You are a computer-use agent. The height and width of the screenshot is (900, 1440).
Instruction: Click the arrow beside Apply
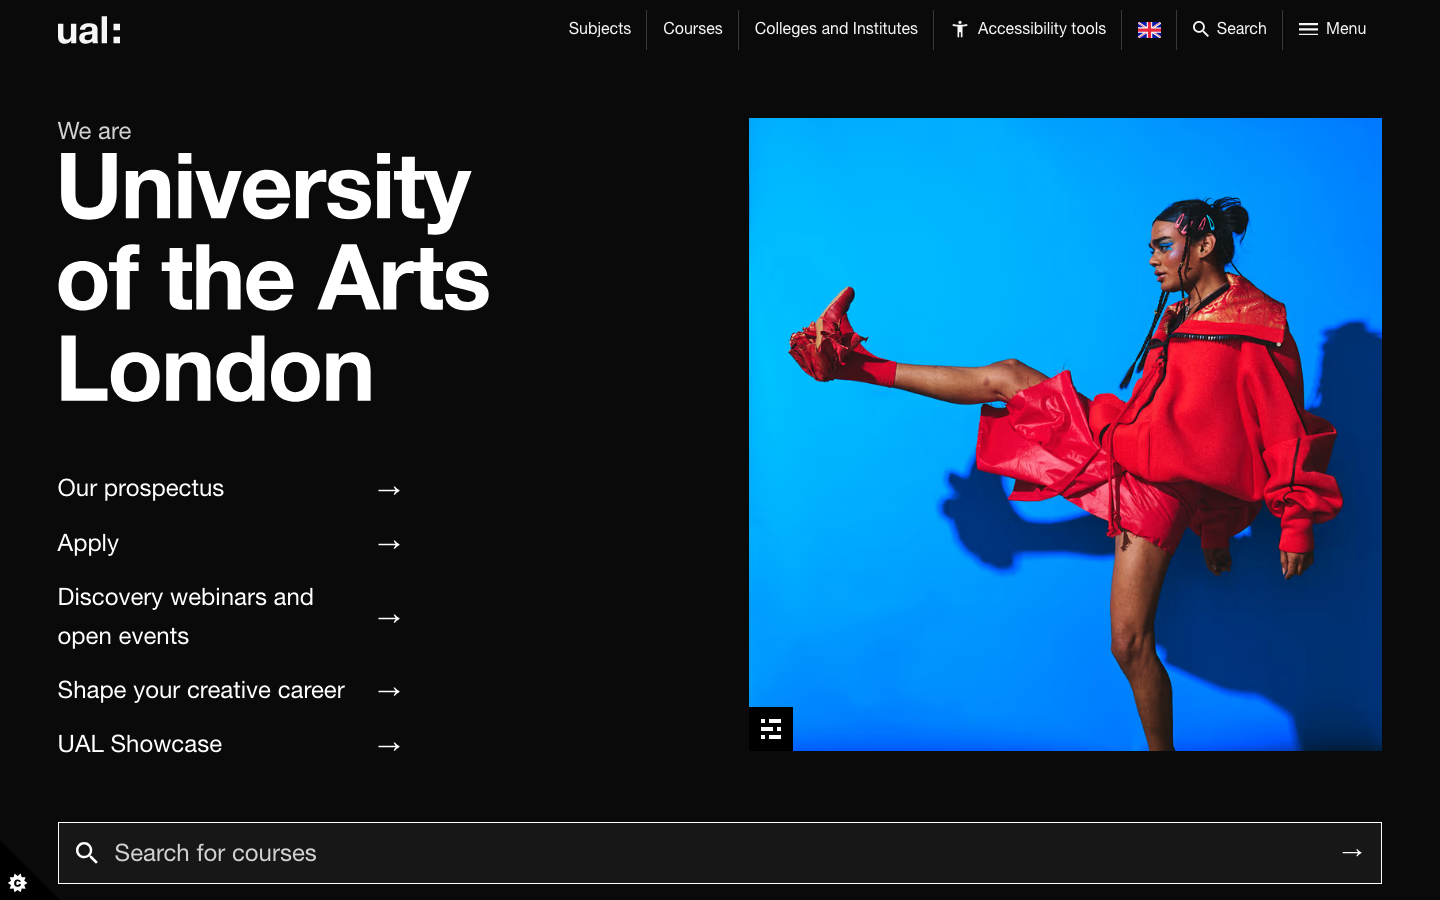coord(389,544)
